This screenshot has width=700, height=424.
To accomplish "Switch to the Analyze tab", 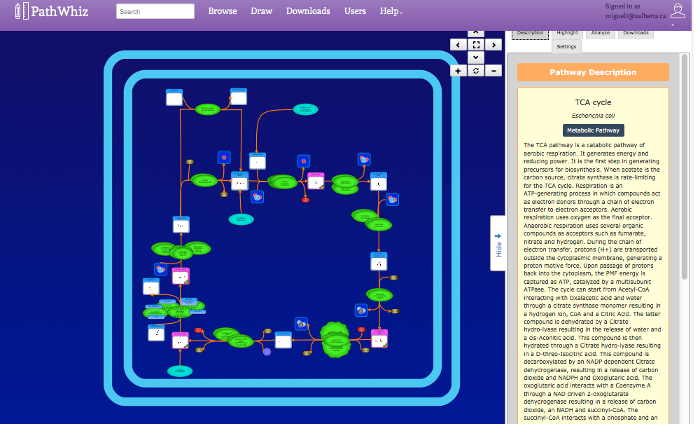I will 600,34.
